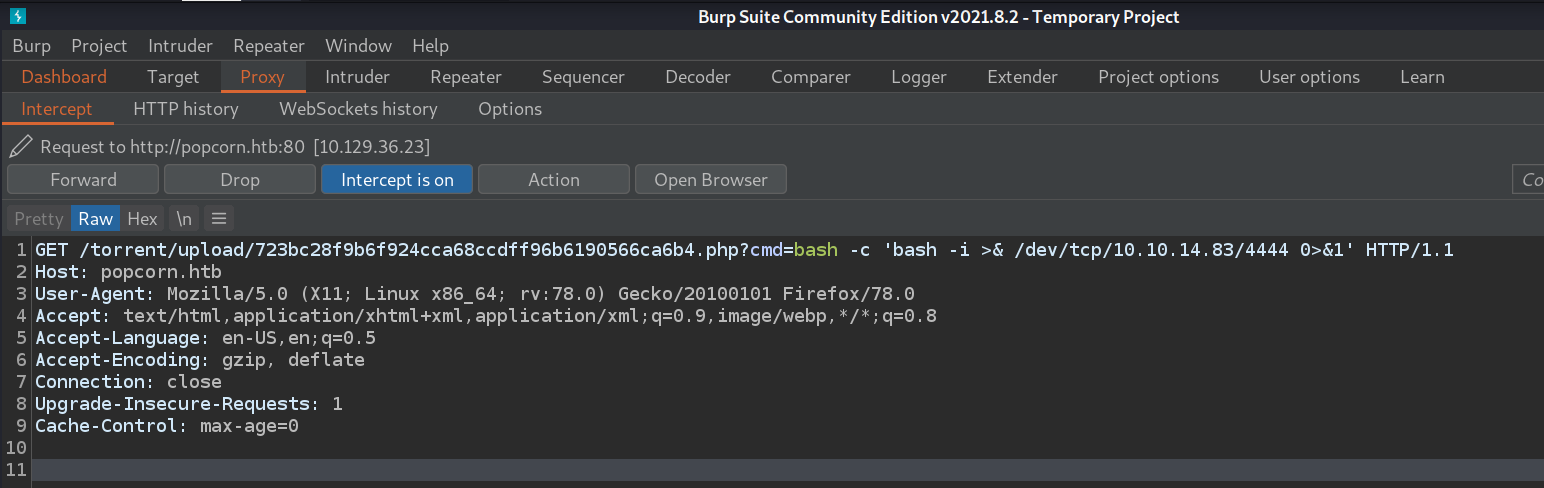Open the Intruder menu in menu bar
The width and height of the screenshot is (1544, 488).
pyautogui.click(x=180, y=46)
